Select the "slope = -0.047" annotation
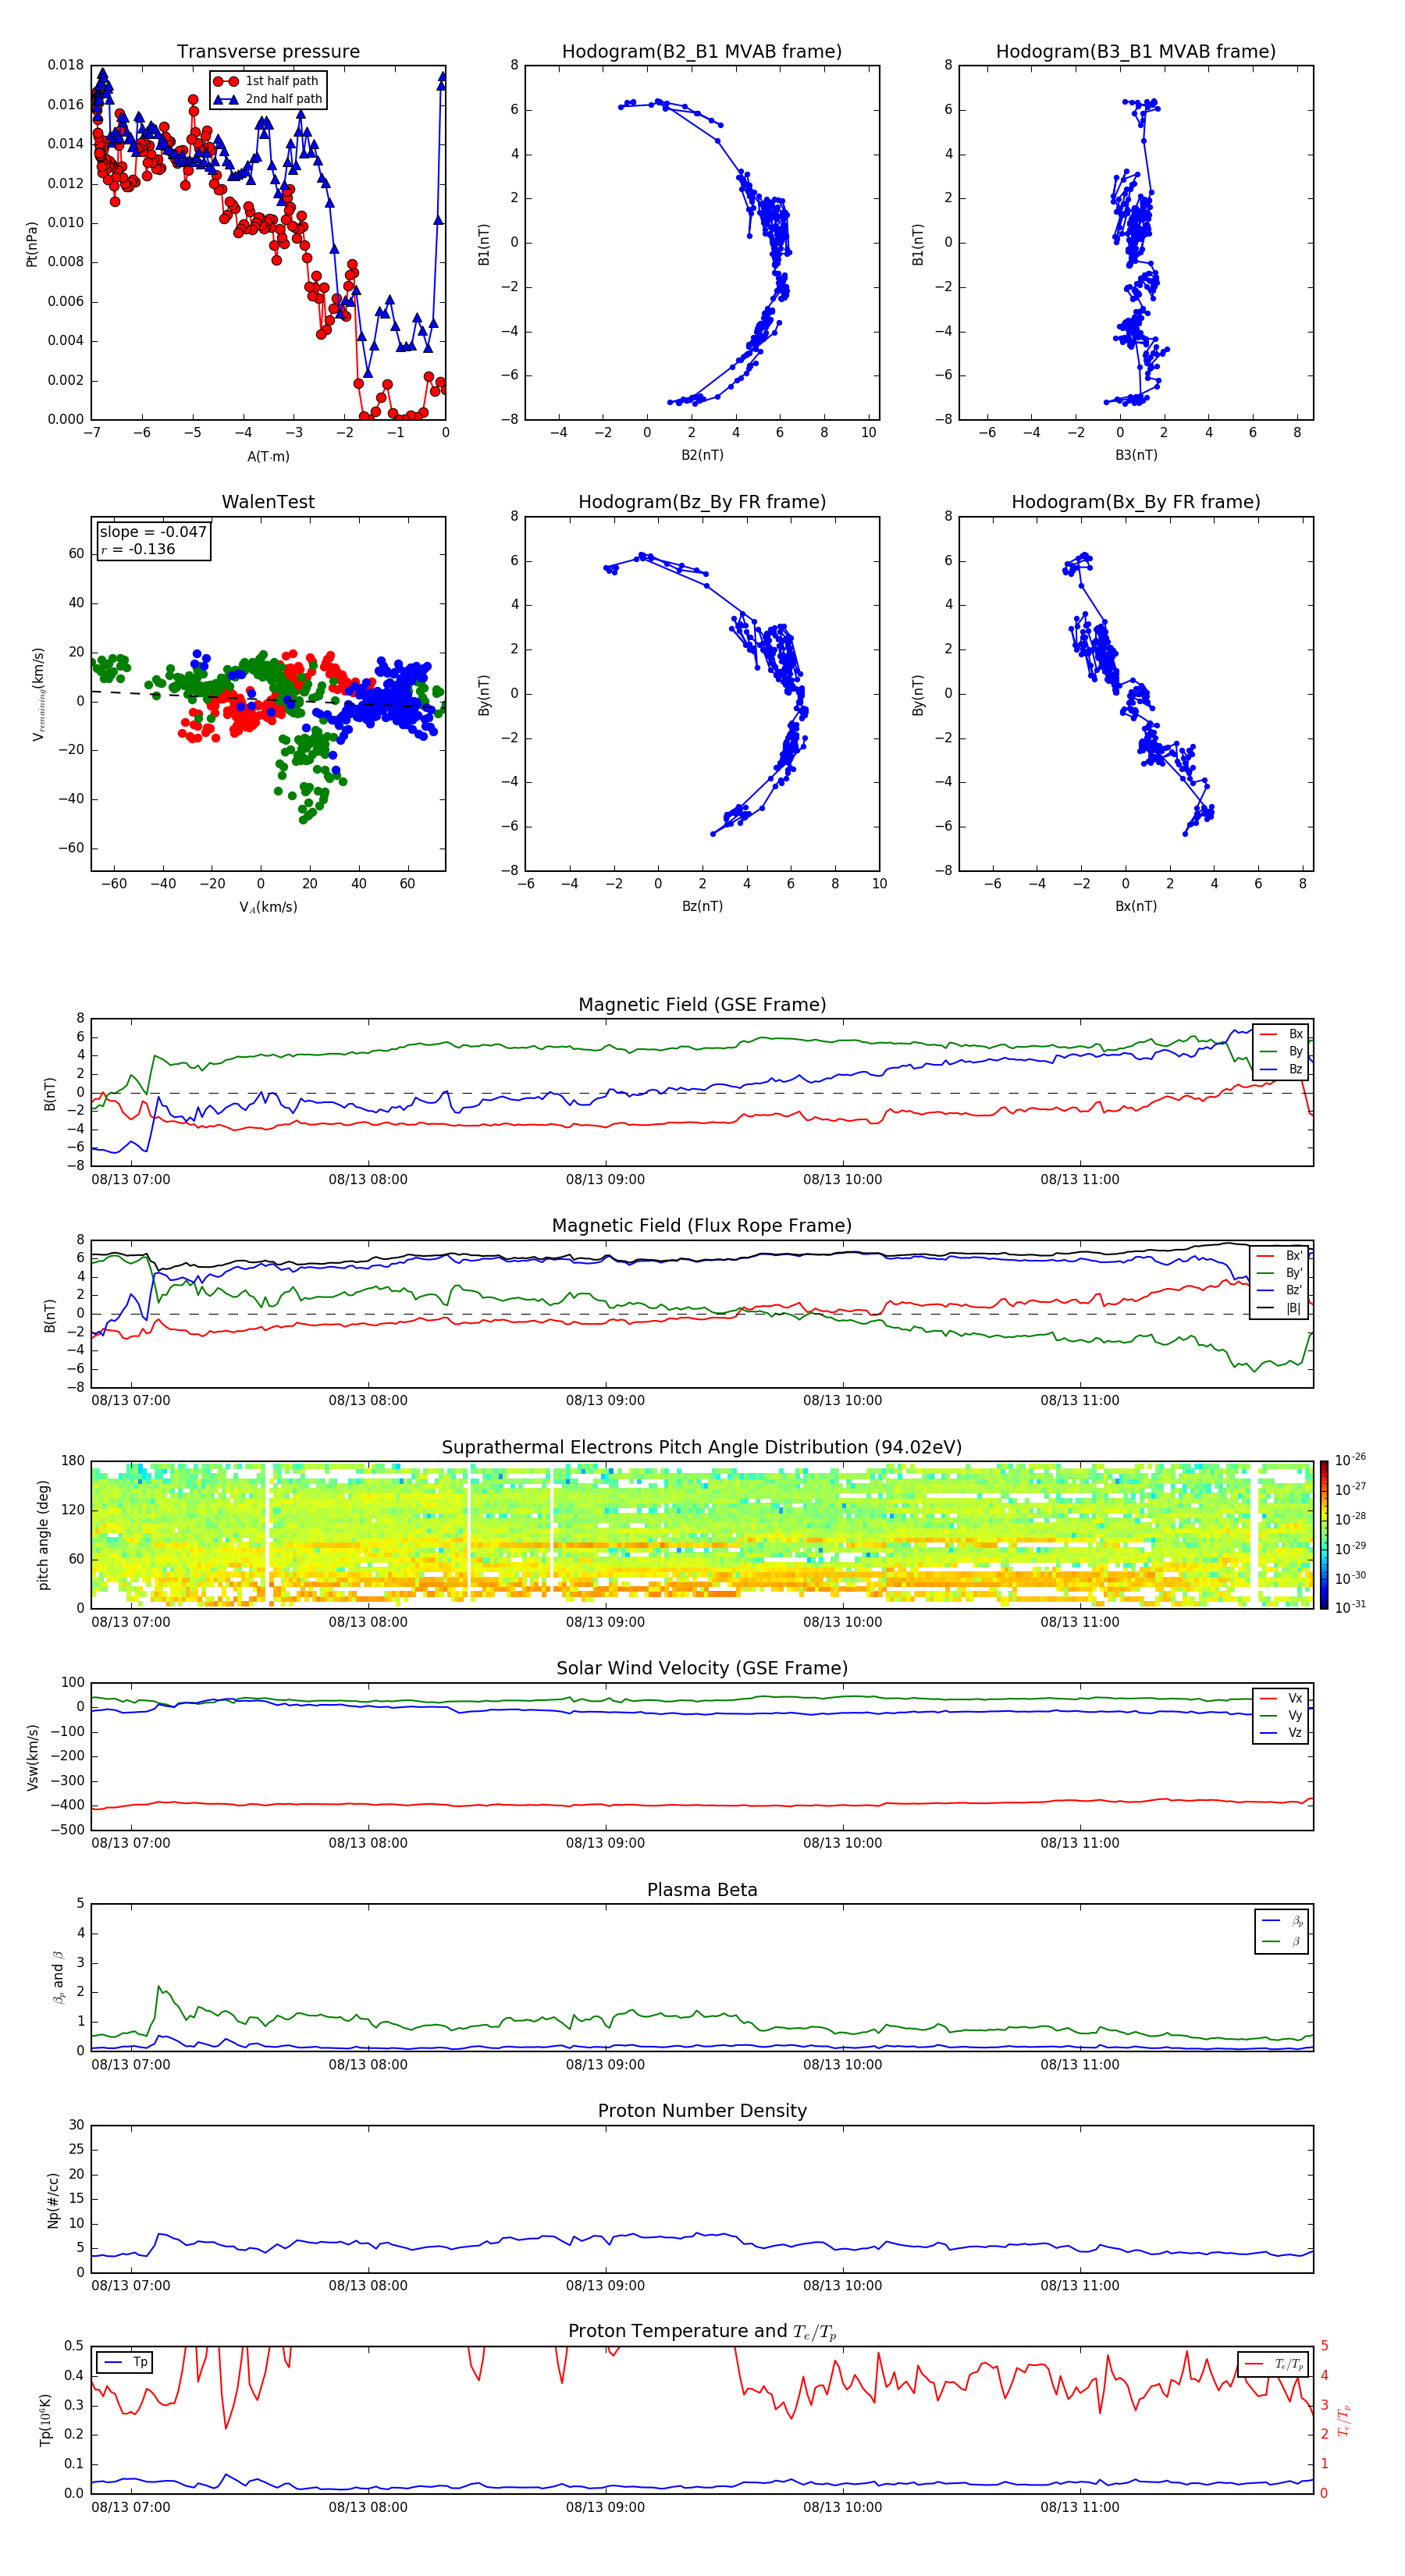This screenshot has height=2576, width=1405. point(153,532)
